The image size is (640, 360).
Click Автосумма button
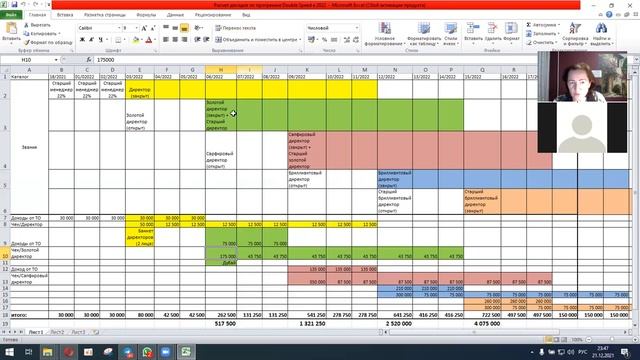click(542, 25)
